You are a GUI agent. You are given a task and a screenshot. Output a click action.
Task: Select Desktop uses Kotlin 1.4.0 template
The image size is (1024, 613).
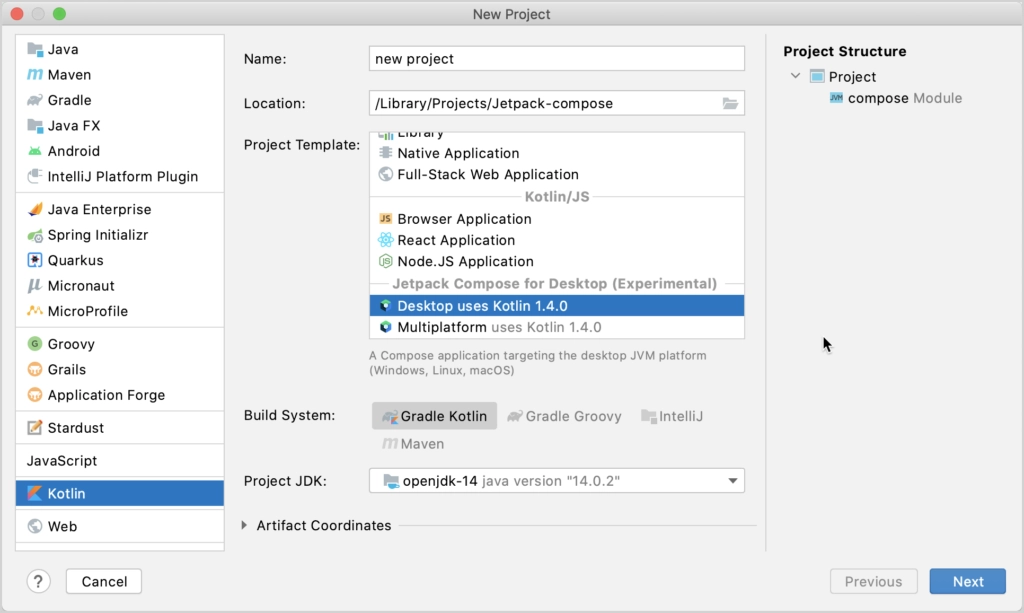[x=556, y=306]
